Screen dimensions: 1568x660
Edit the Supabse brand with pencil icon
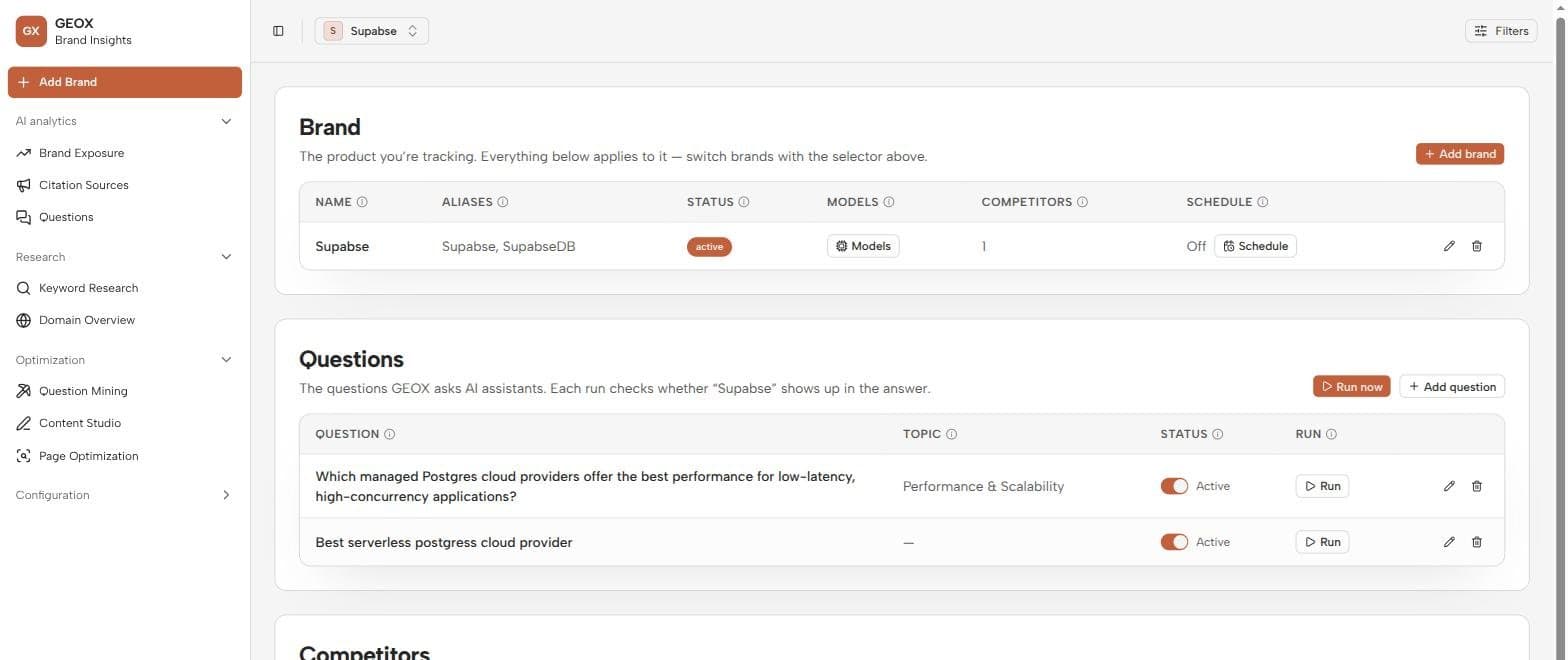click(1449, 246)
